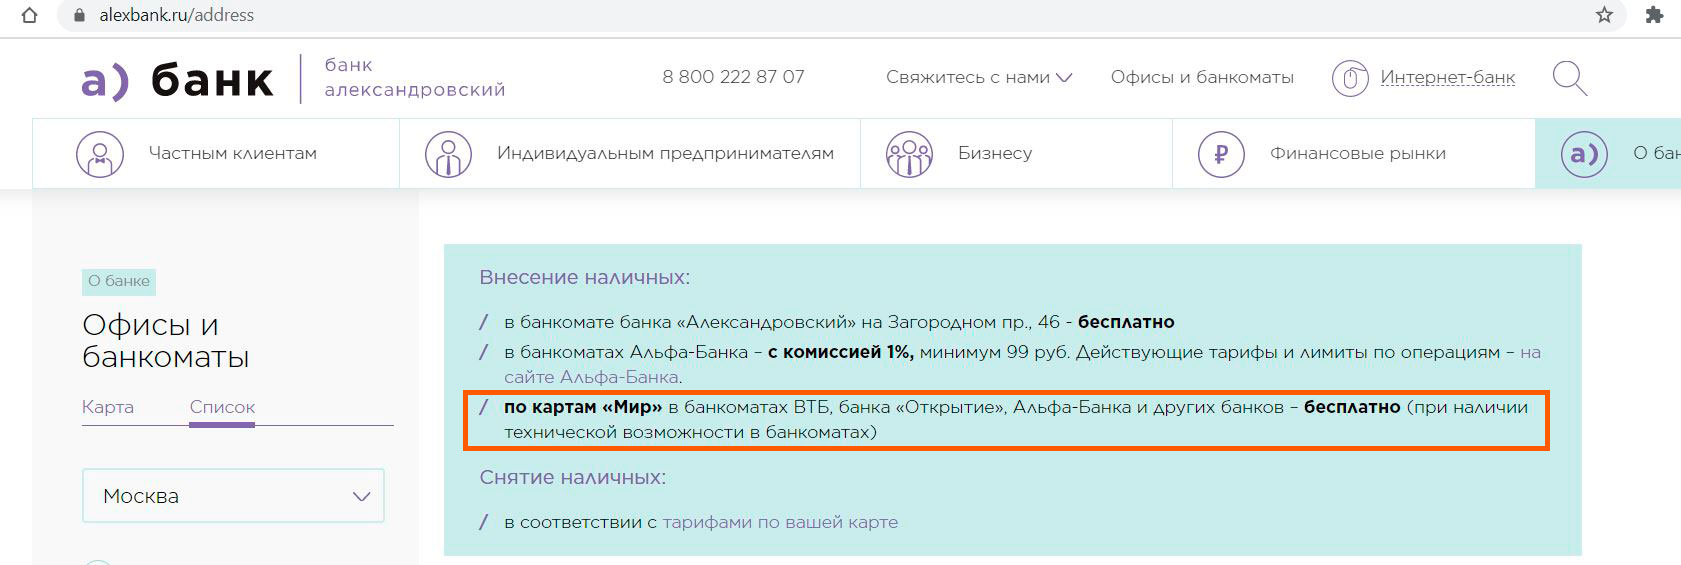Click the Частным клиентам person icon
Screen dimensions: 1681x565
coord(100,154)
